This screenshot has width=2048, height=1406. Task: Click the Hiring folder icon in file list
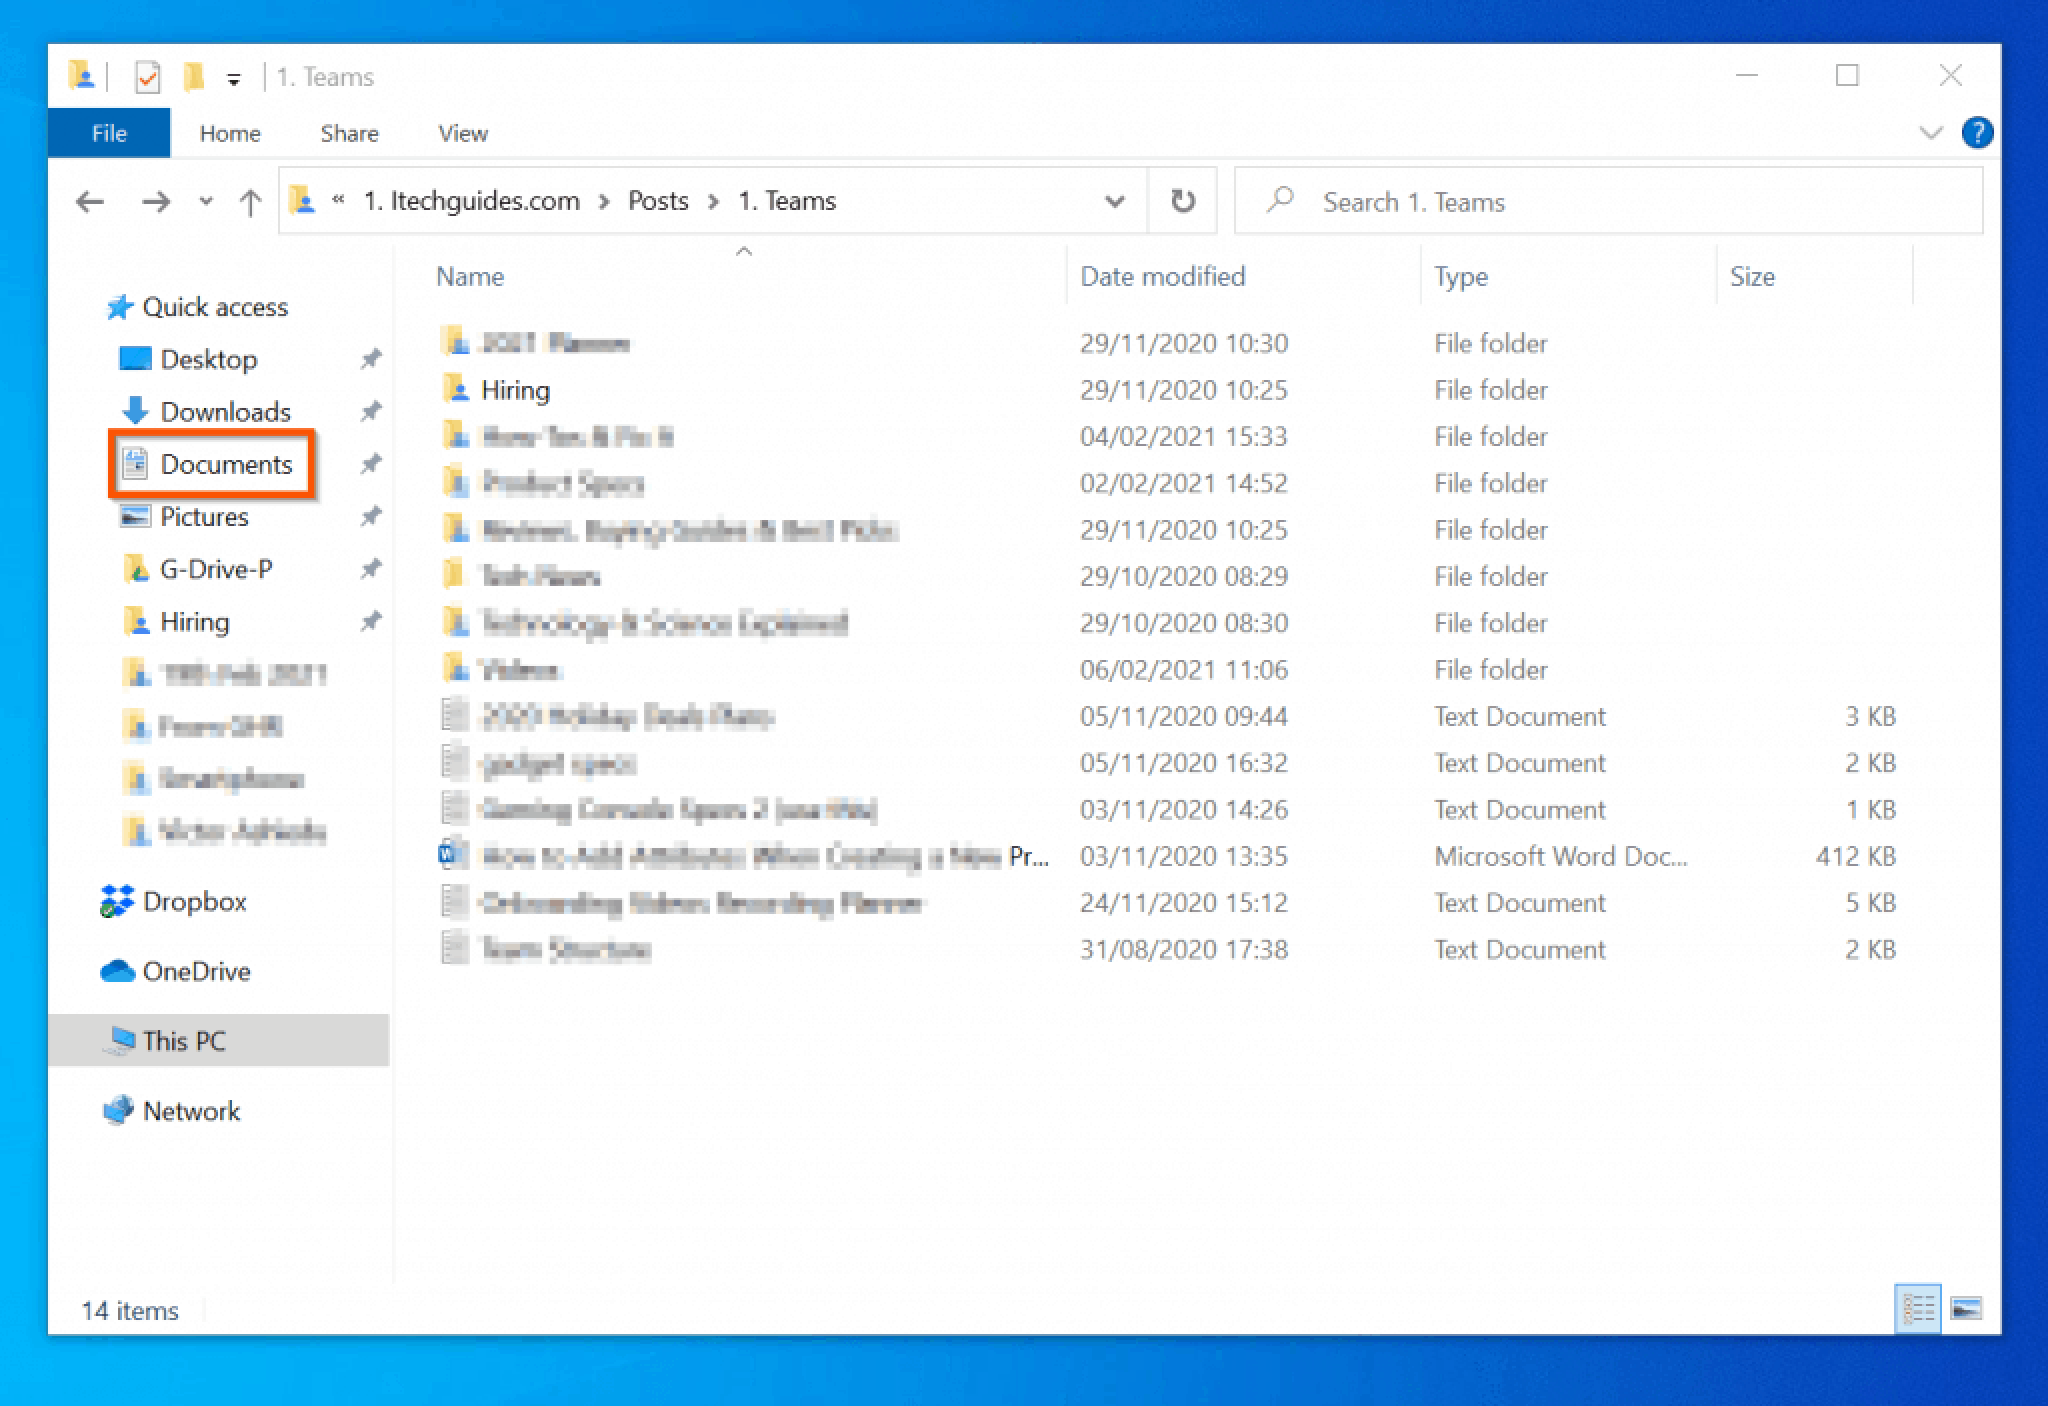coord(455,388)
